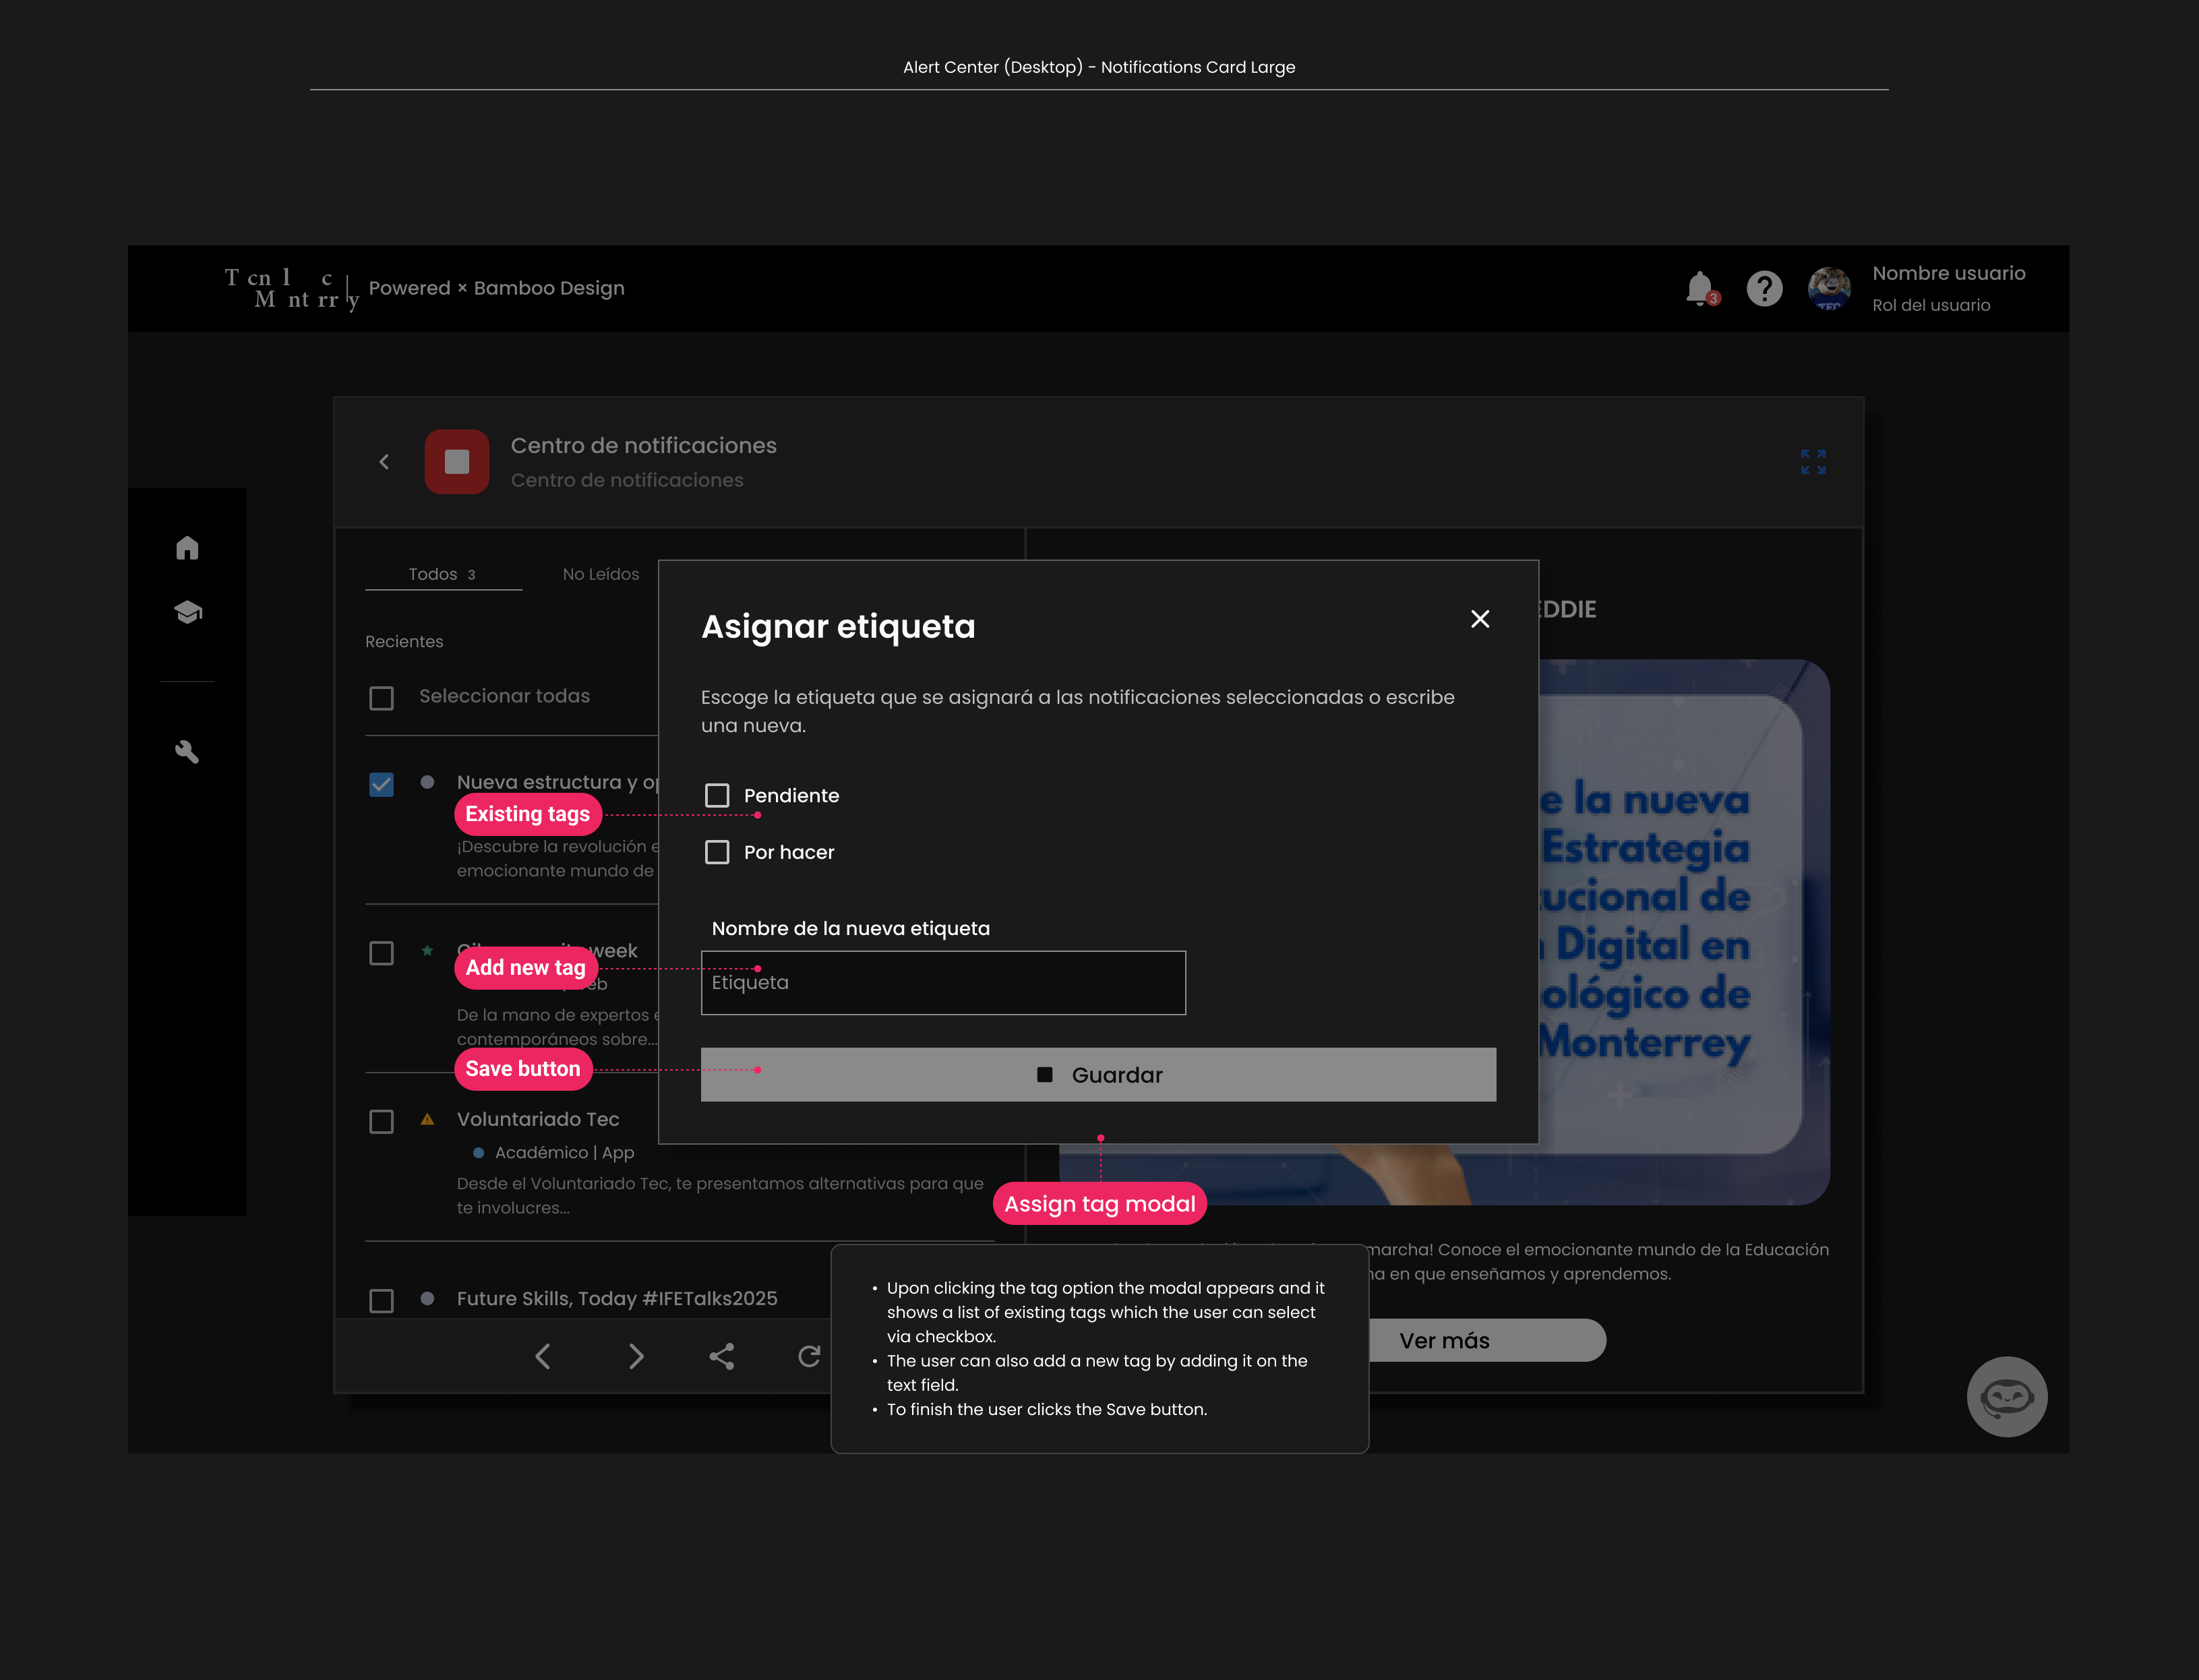Viewport: 2199px width, 1680px height.
Task: Click the Nombre usuario label
Action: coord(1948,274)
